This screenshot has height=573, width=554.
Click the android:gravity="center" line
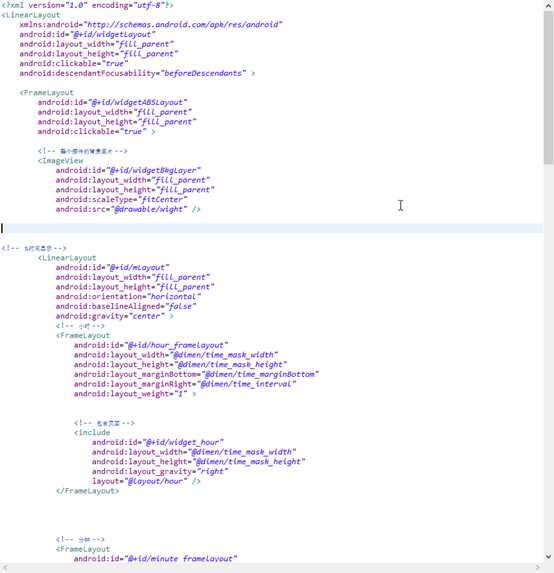point(114,316)
